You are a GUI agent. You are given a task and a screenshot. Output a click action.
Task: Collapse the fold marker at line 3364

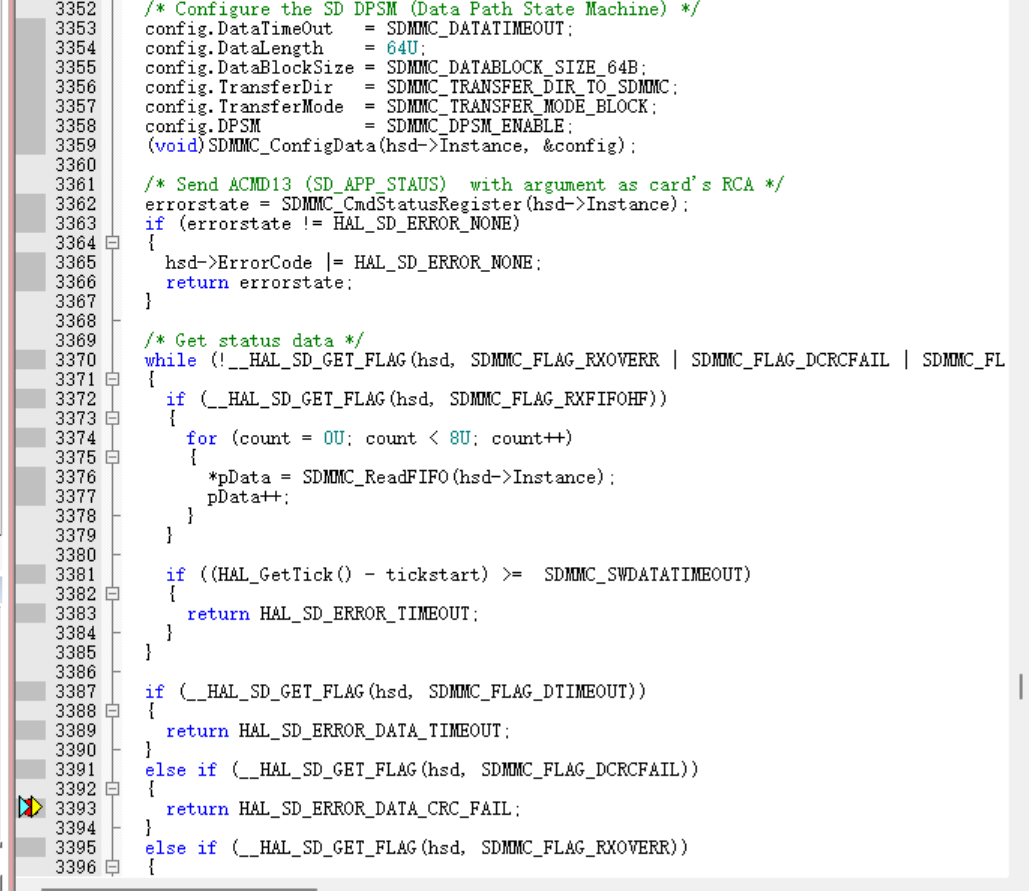(113, 243)
